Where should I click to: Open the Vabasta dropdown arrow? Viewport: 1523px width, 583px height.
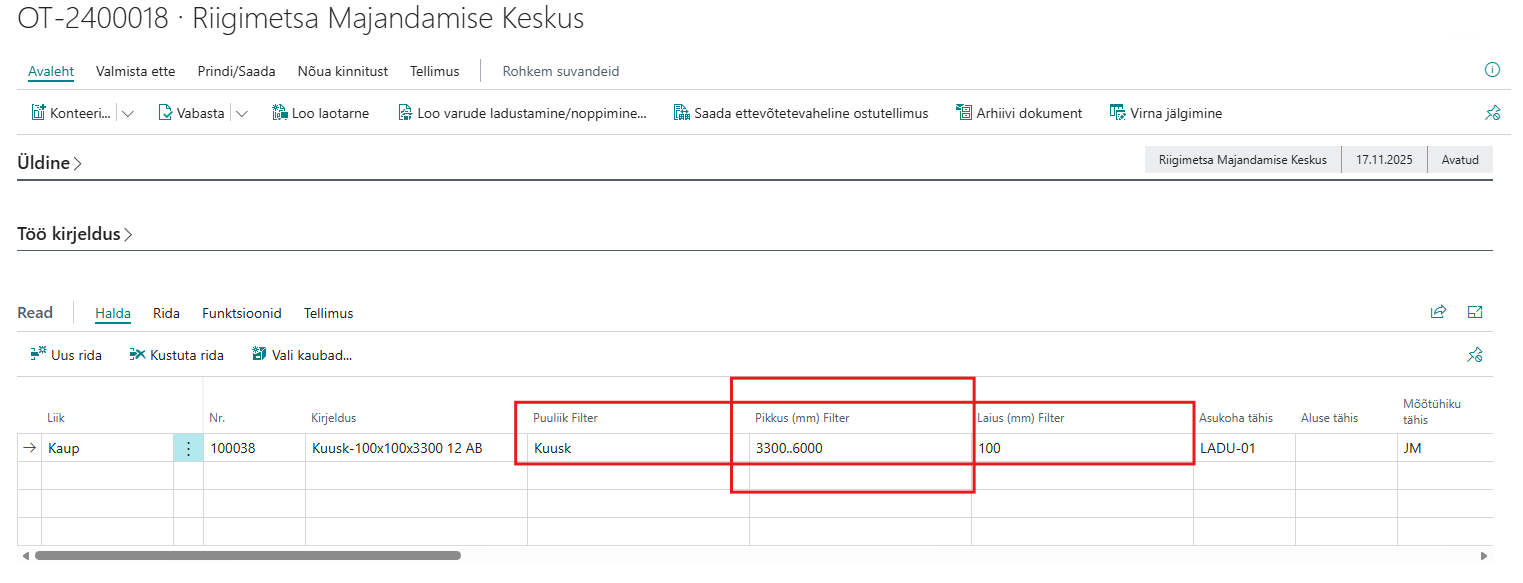[242, 114]
